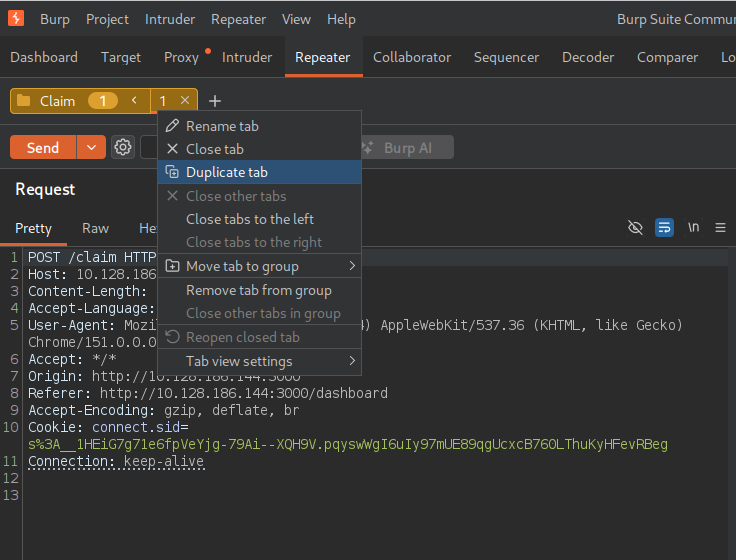Select the Repeater tool tab
This screenshot has width=736, height=560.
[322, 57]
